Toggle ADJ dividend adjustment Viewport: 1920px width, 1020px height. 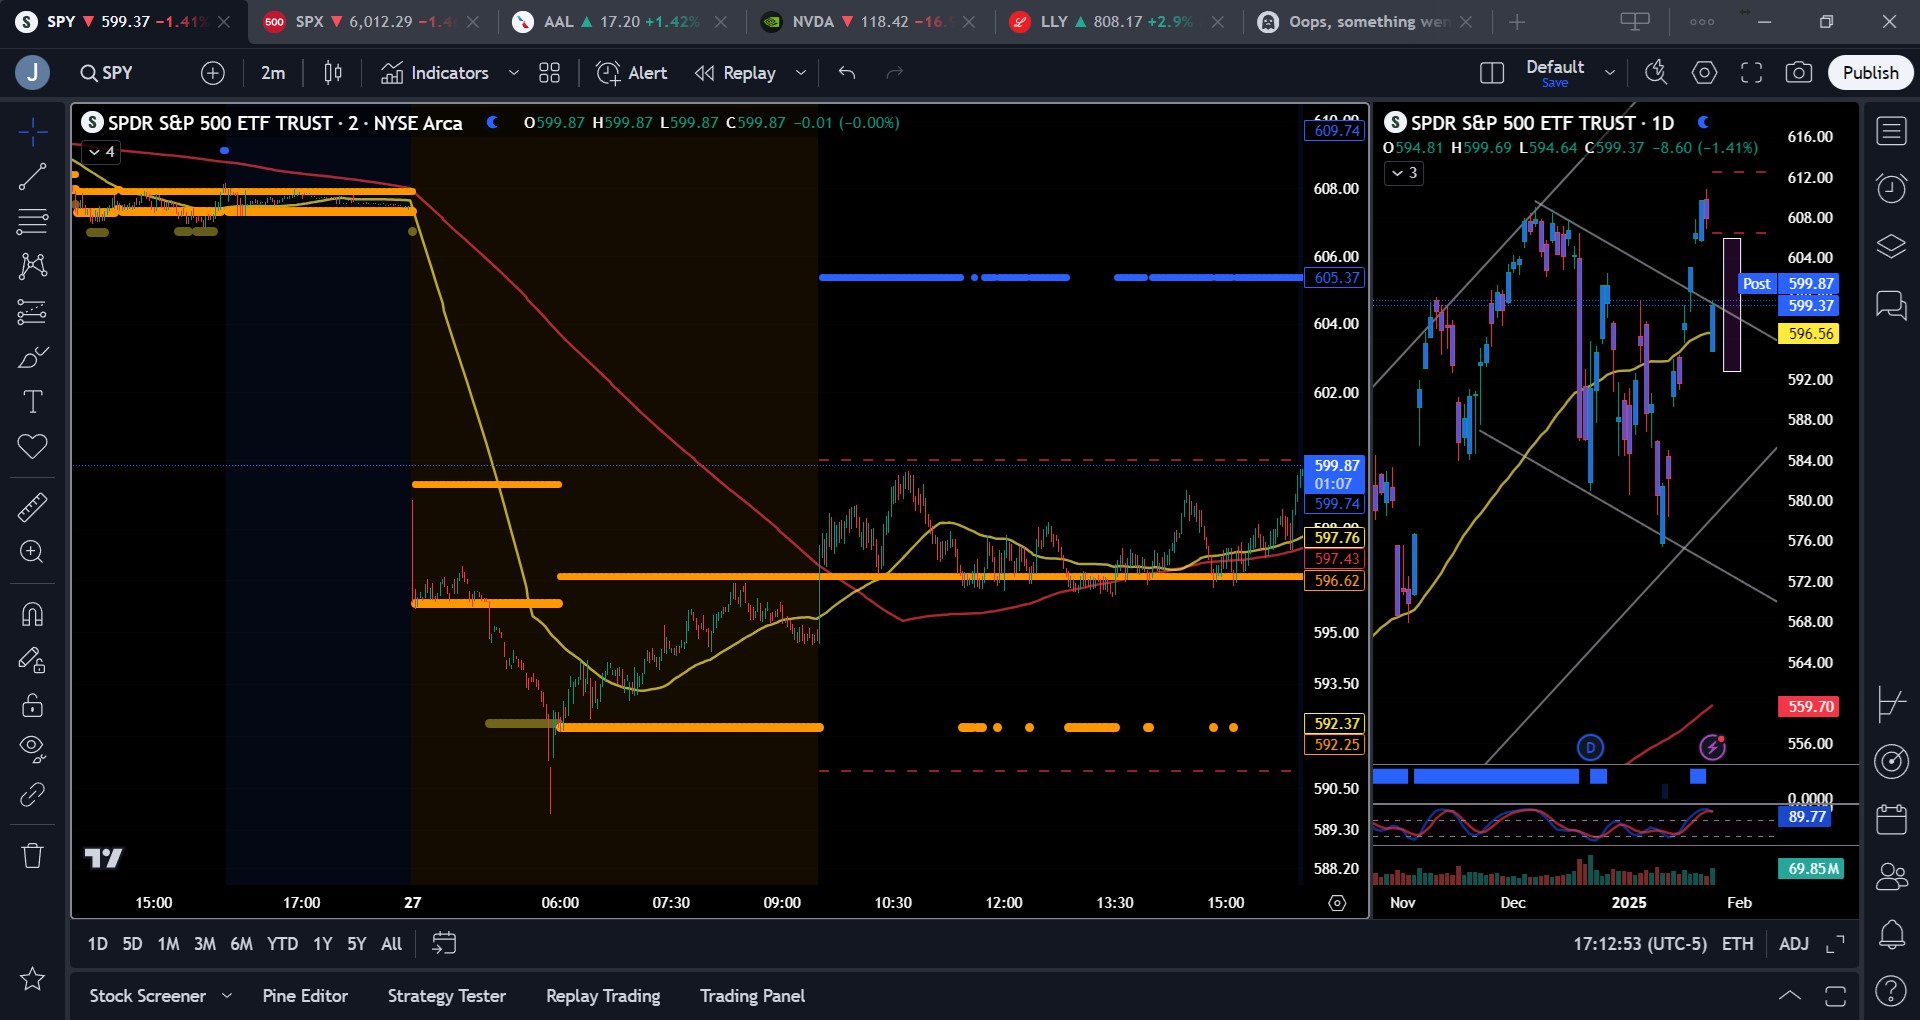[x=1794, y=944]
